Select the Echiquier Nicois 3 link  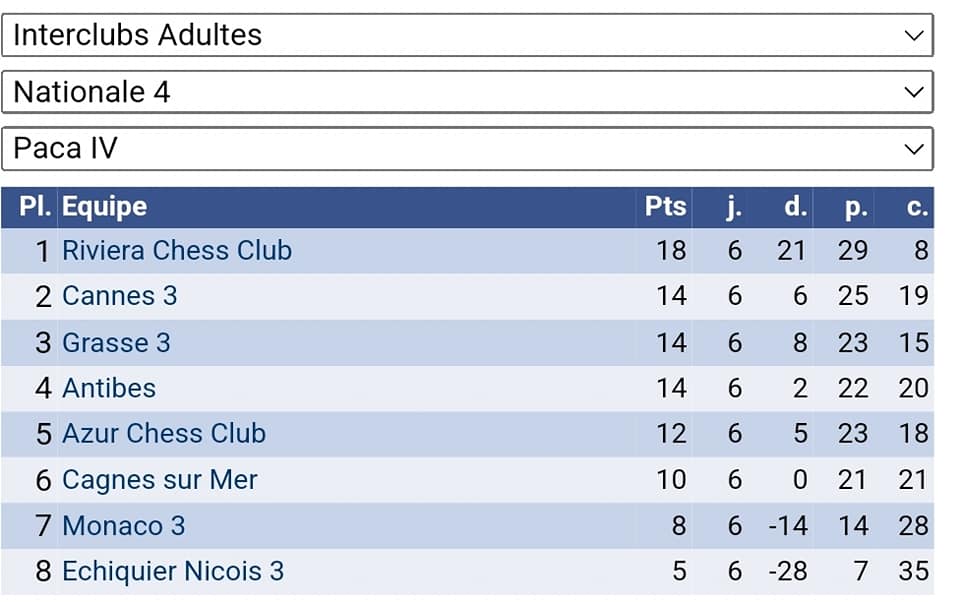coord(173,572)
